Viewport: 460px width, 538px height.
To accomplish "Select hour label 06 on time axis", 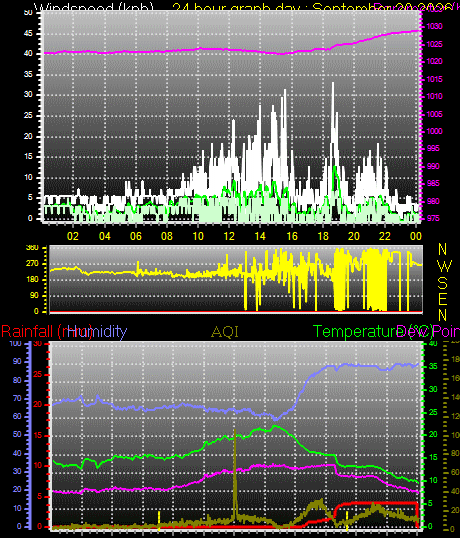I will coord(135,236).
